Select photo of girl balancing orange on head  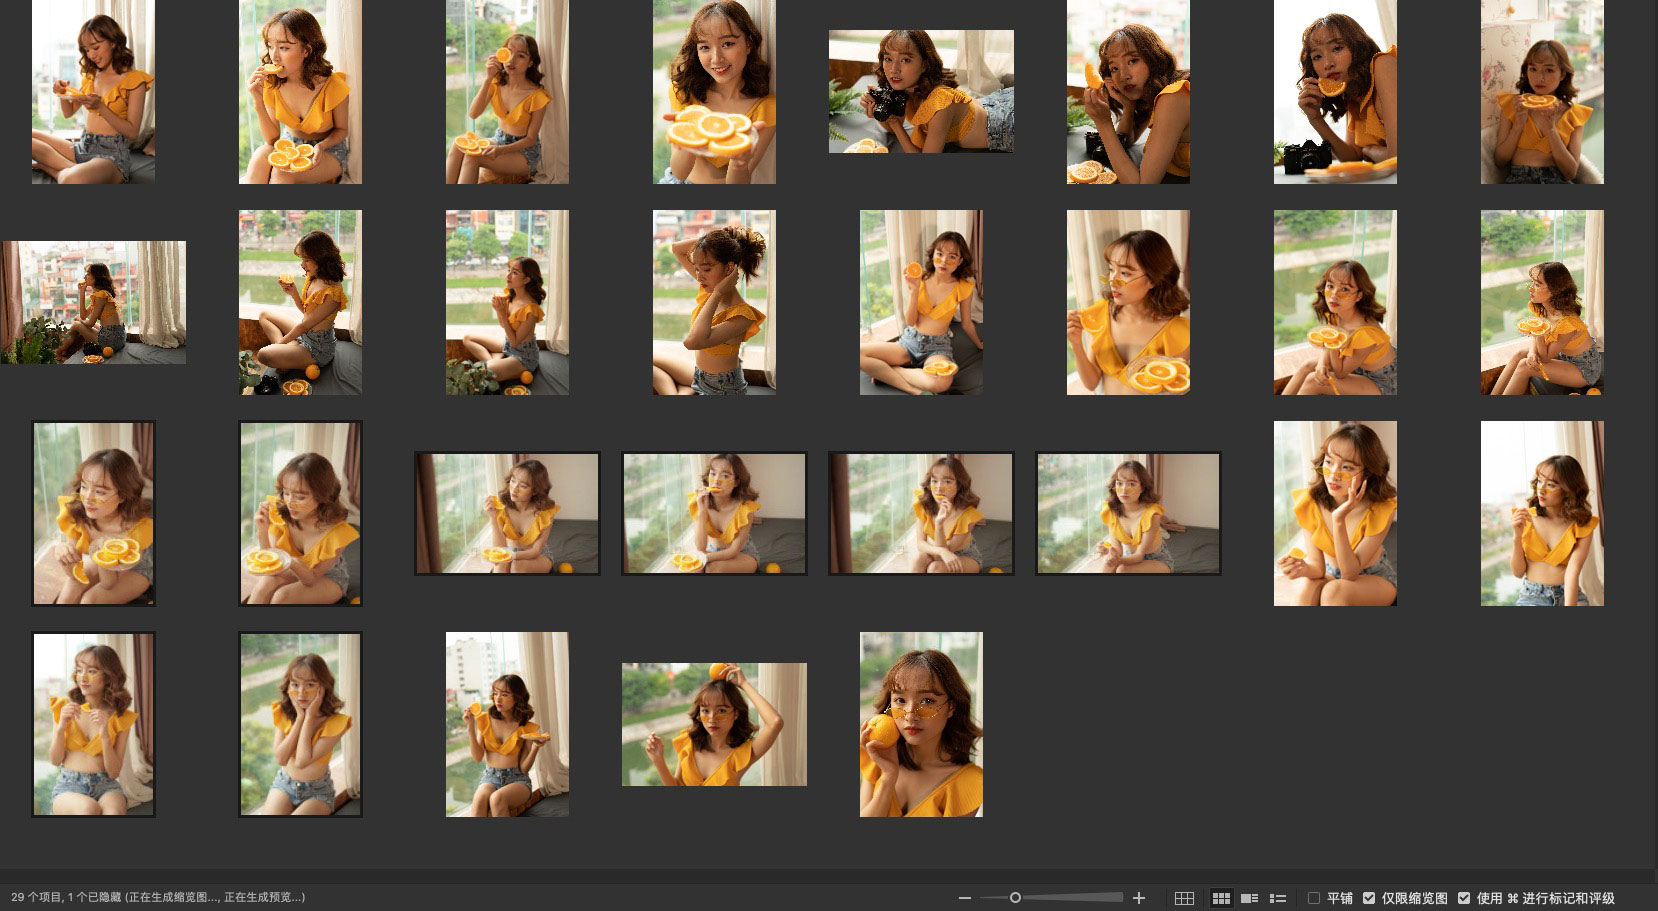tap(714, 724)
